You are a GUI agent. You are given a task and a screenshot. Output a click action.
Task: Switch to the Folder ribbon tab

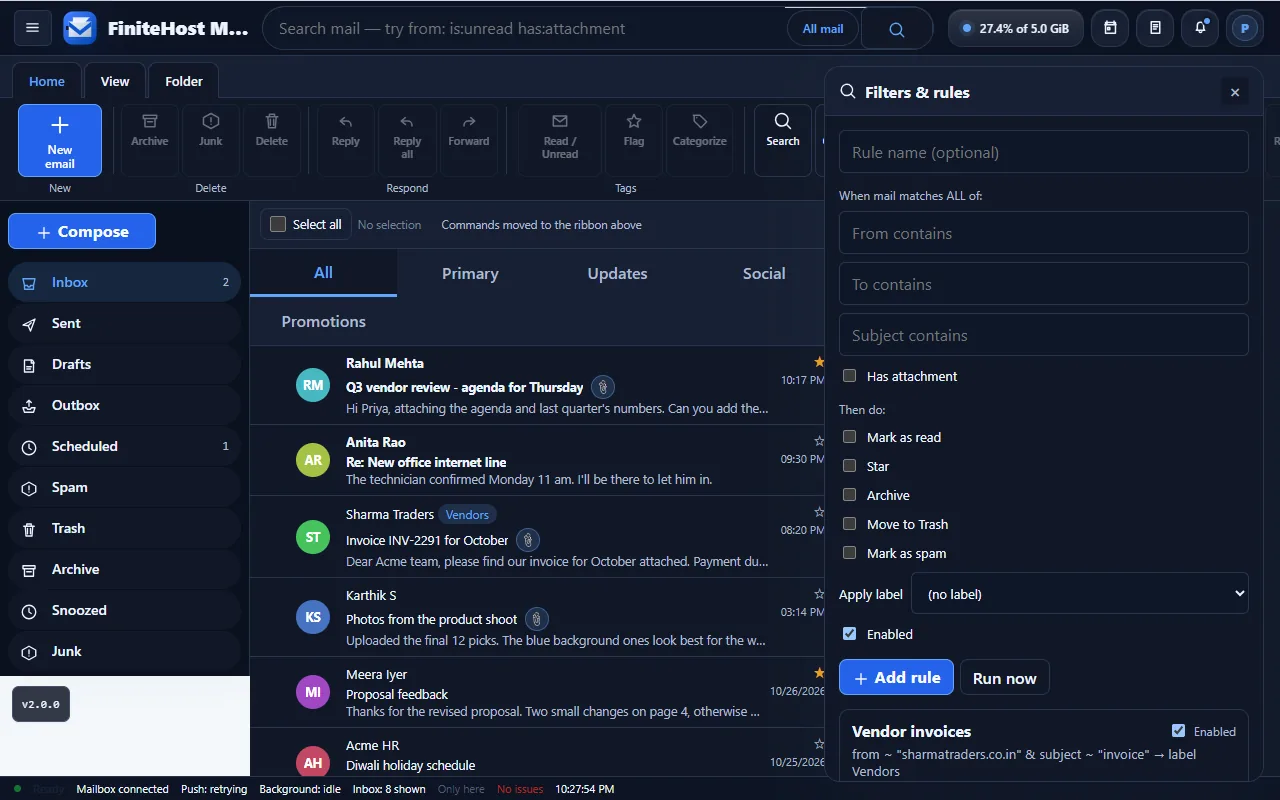(x=184, y=81)
